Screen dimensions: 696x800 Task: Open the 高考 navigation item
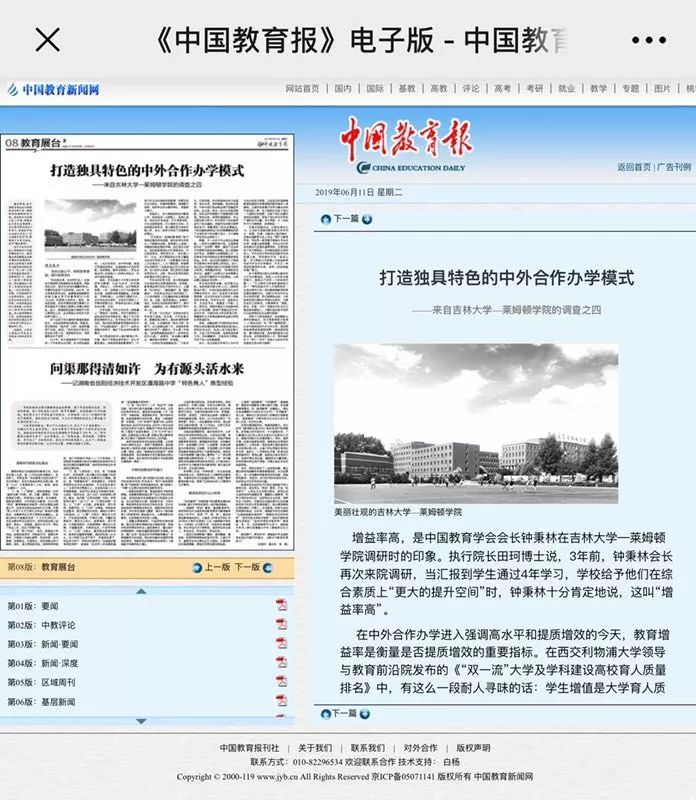(x=502, y=88)
